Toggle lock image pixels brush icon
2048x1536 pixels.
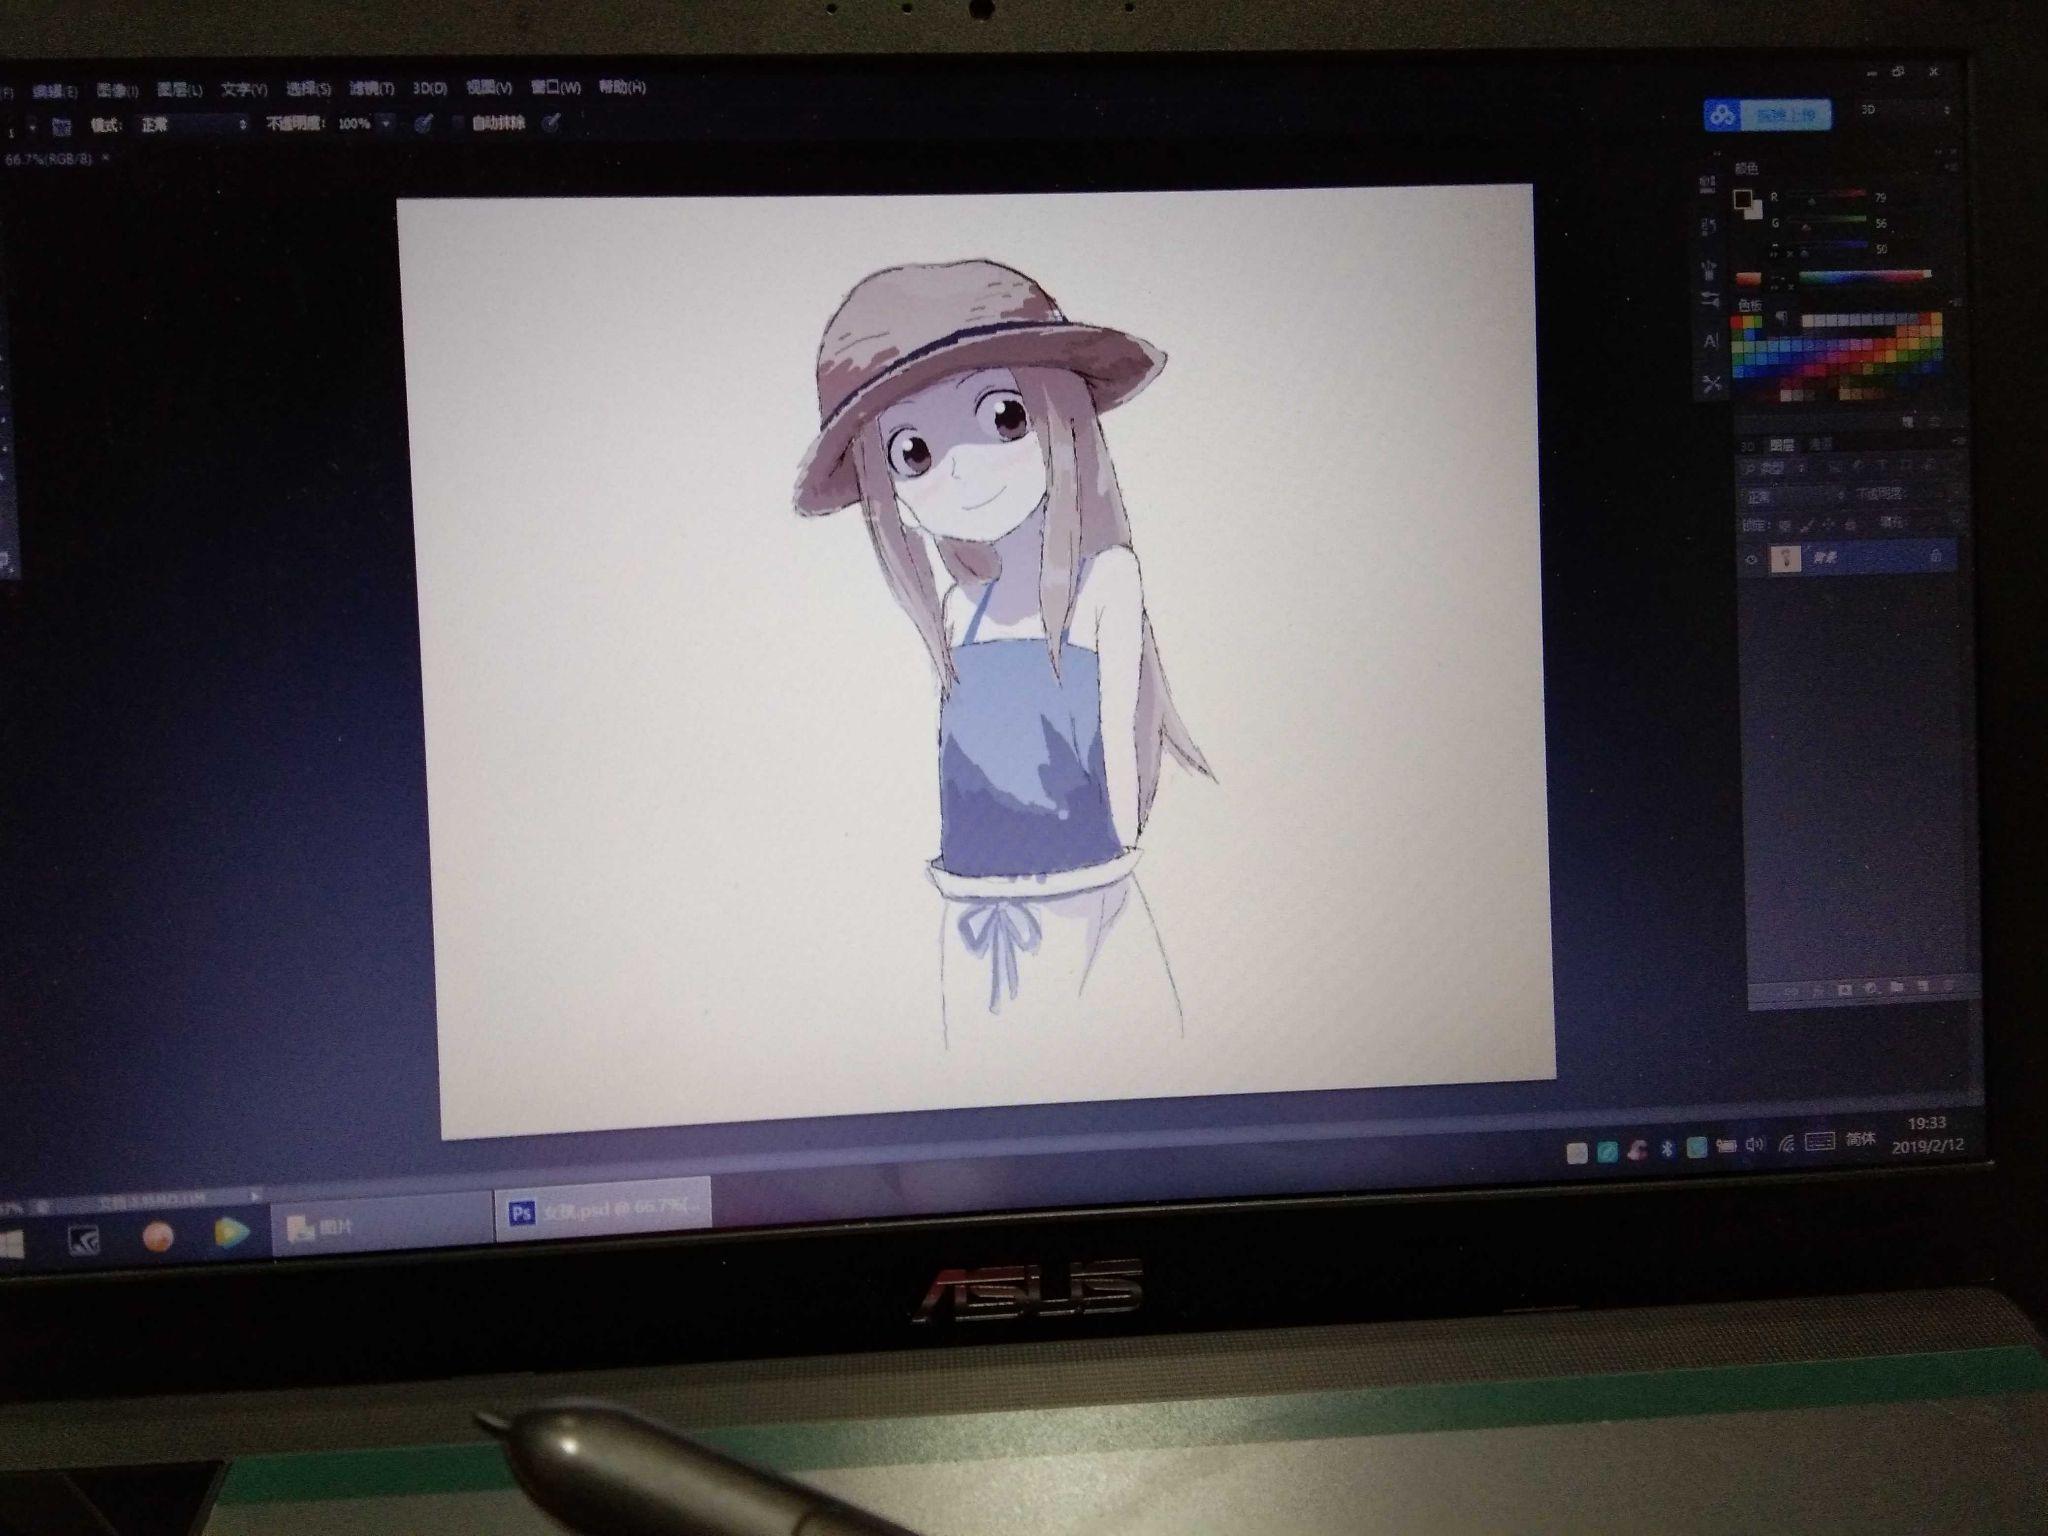[1806, 525]
